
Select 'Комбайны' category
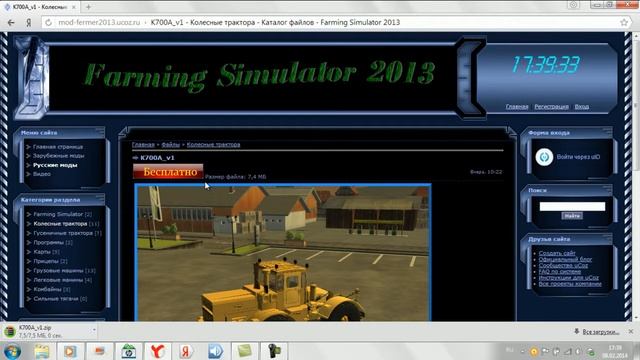click(47, 289)
